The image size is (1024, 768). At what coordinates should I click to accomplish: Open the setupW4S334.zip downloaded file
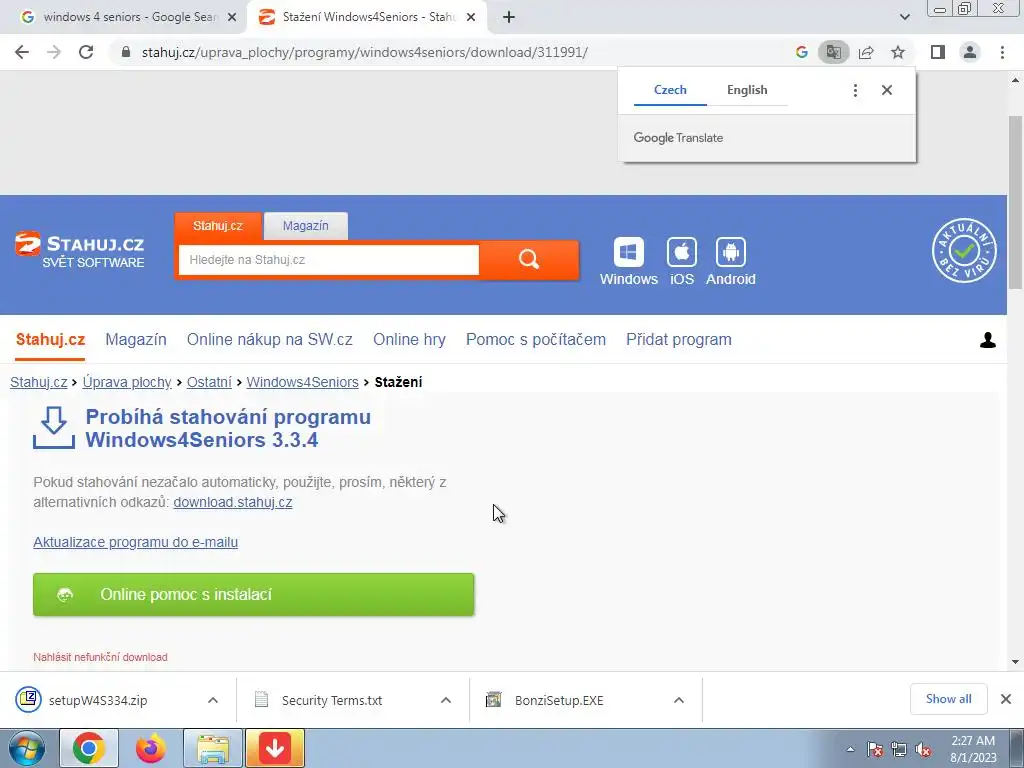(x=98, y=700)
